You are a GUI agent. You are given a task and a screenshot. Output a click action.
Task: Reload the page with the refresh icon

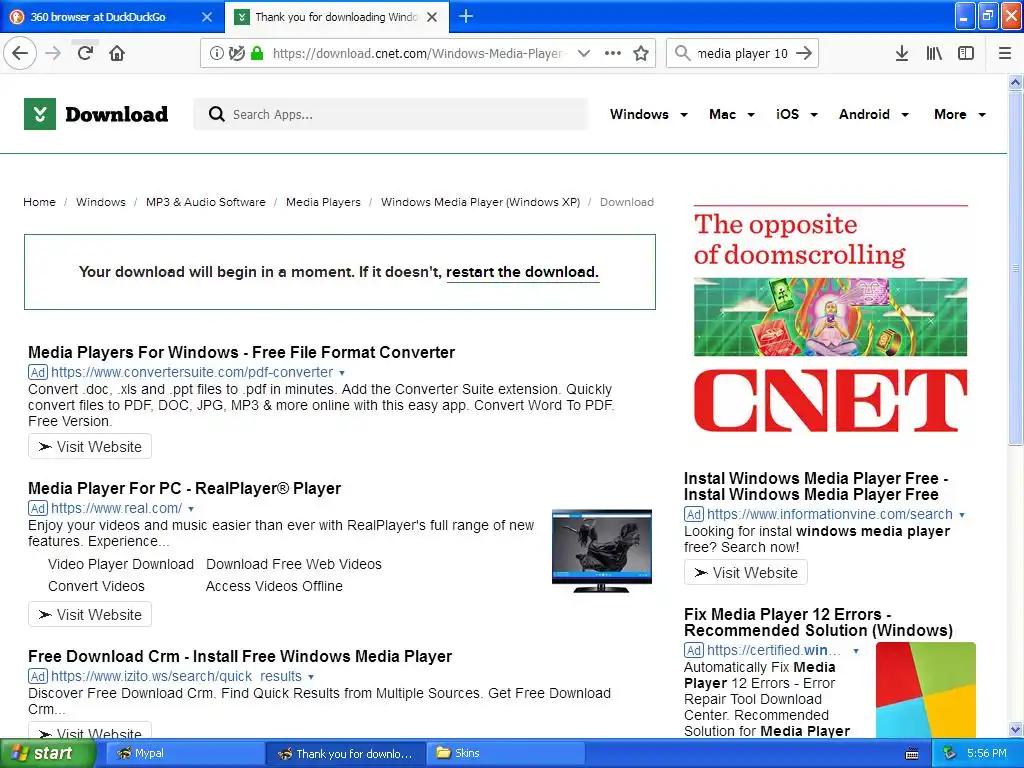coord(85,53)
